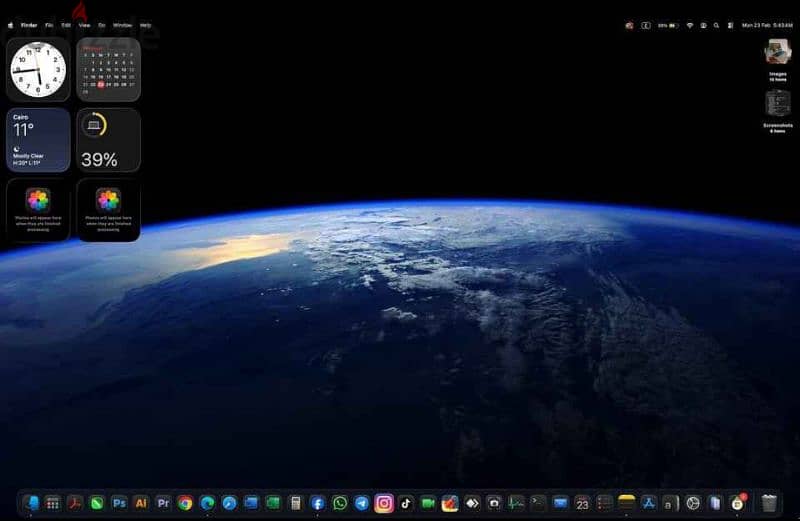Viewport: 800px width, 521px height.
Task: Open Spotlight search in menu bar
Action: pyautogui.click(x=716, y=25)
